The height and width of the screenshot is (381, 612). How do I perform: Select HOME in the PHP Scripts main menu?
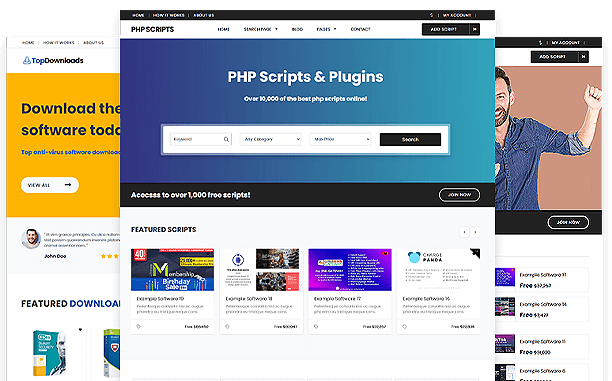[x=224, y=29]
